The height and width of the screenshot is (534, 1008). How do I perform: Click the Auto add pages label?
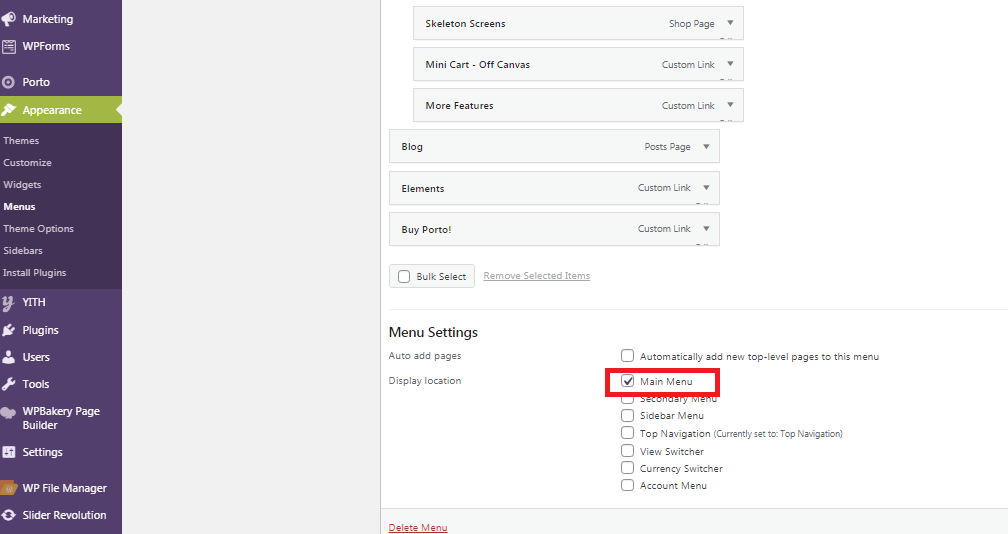[425, 355]
